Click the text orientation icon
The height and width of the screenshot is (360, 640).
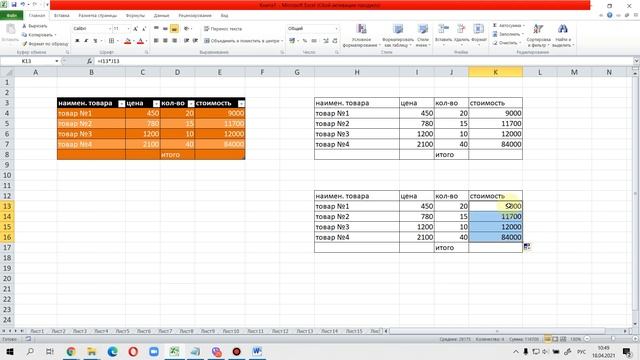coord(187,29)
